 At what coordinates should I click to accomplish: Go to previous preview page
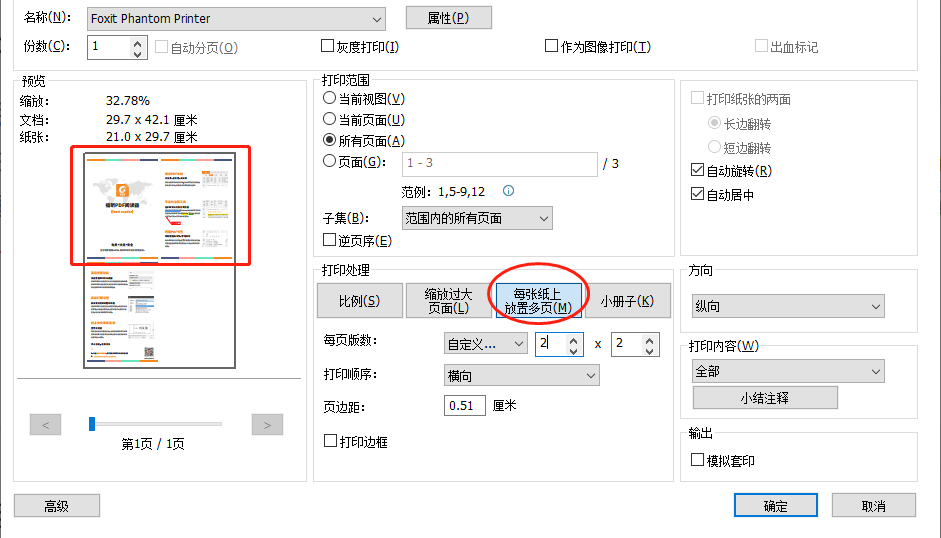[x=46, y=425]
